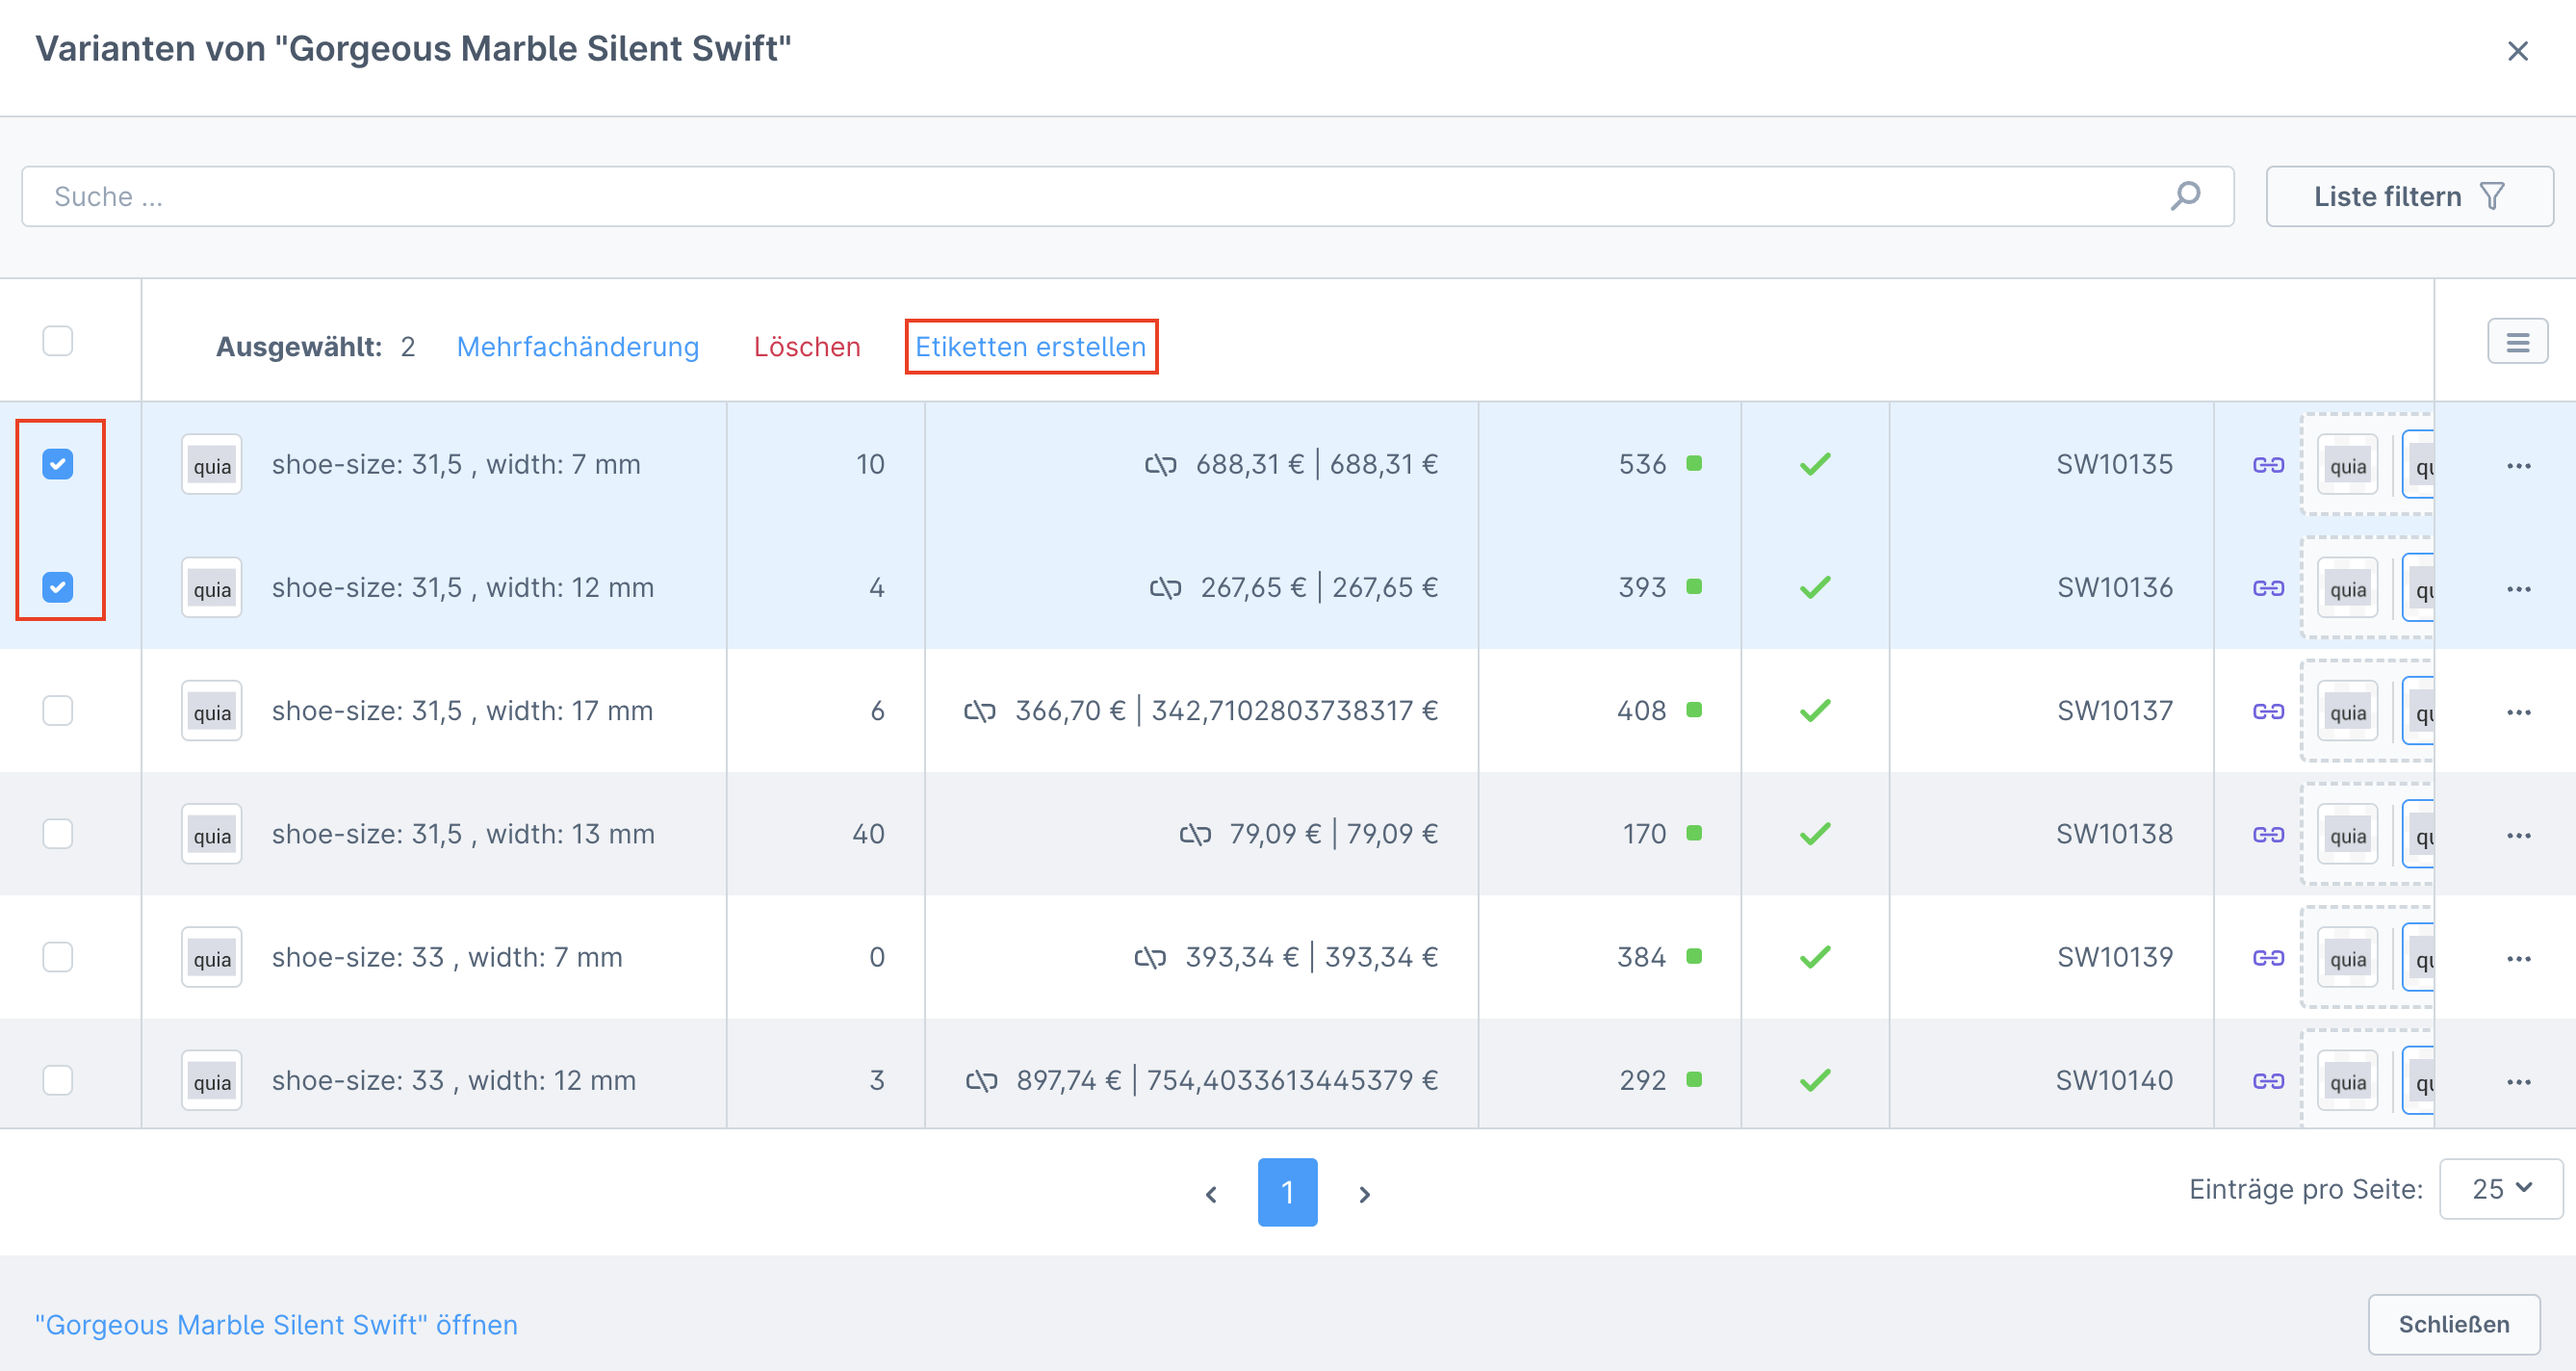
Task: Open three-dot menu for SW10136 row
Action: pos(2518,588)
